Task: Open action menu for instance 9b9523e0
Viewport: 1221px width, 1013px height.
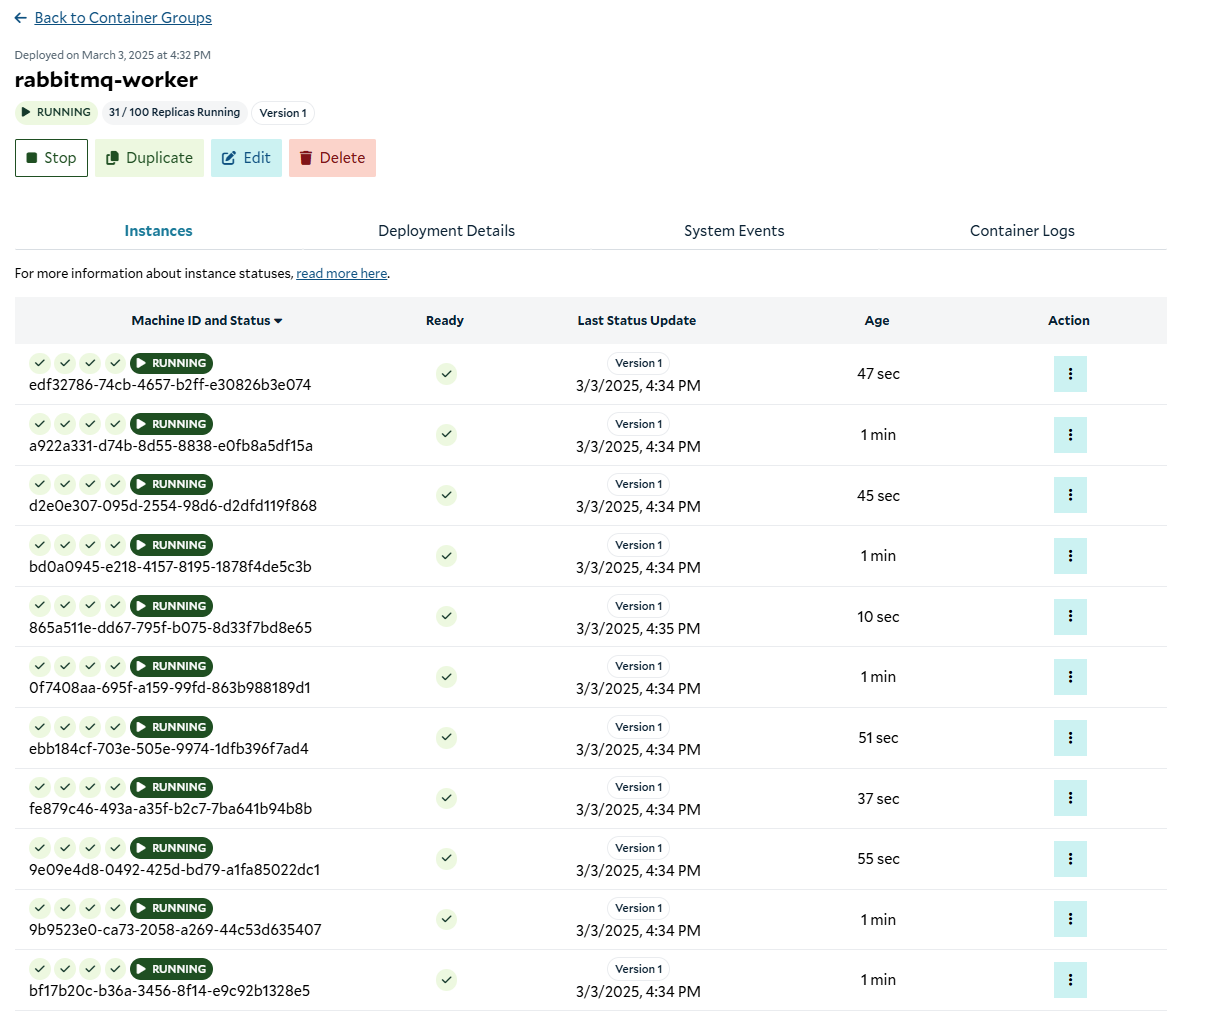Action: (1070, 919)
